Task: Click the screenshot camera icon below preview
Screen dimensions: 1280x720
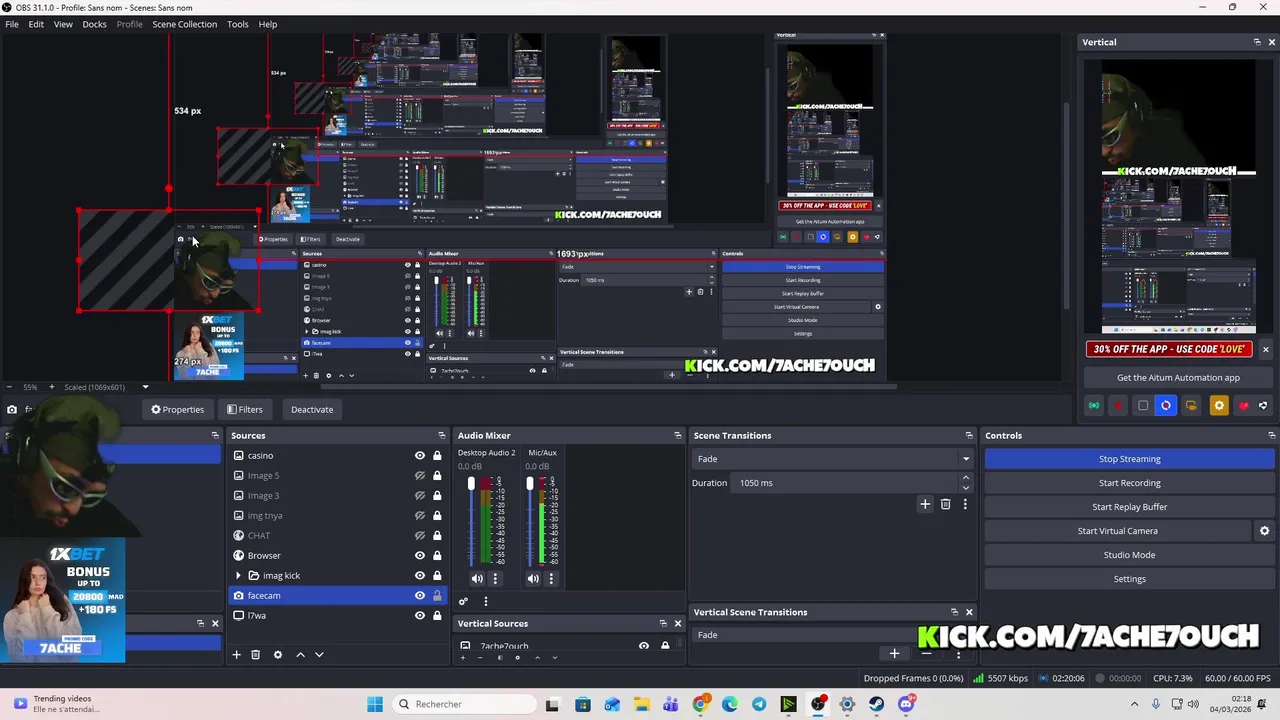Action: pyautogui.click(x=12, y=409)
